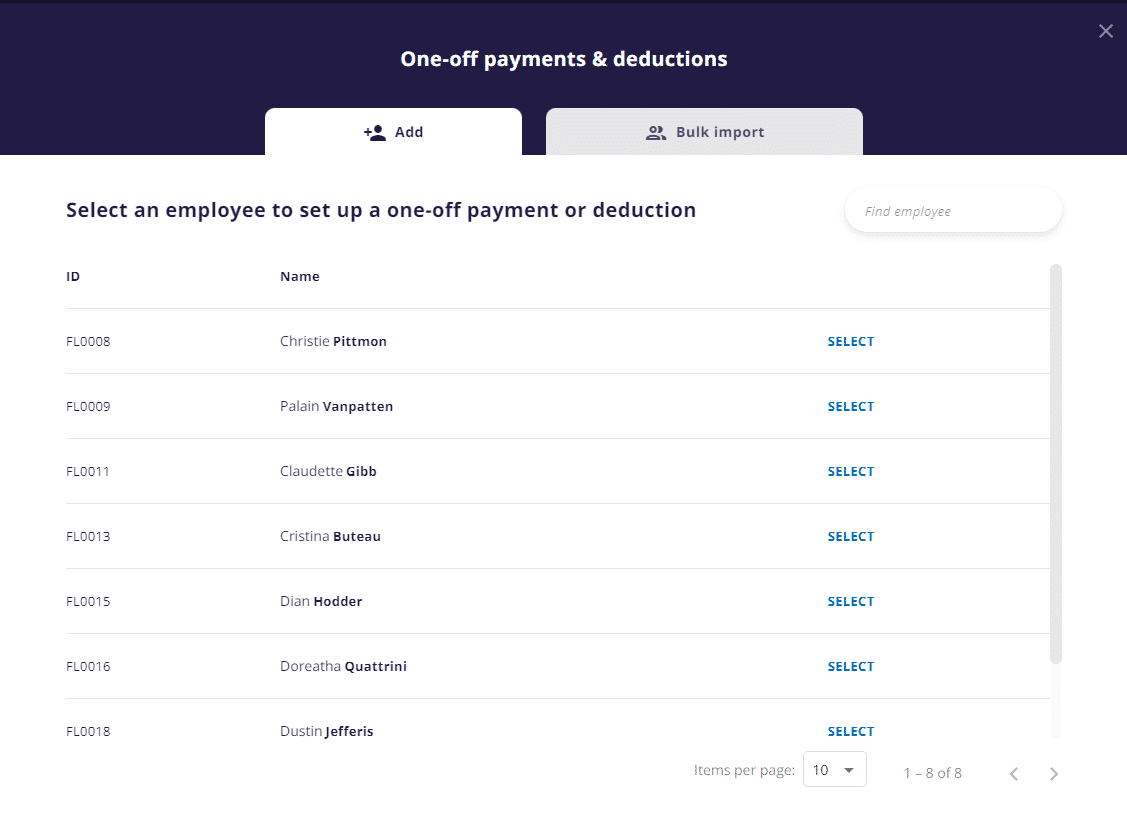Viewport: 1127px width, 817px height.
Task: Select employee Dian Hodder
Action: pyautogui.click(x=850, y=601)
